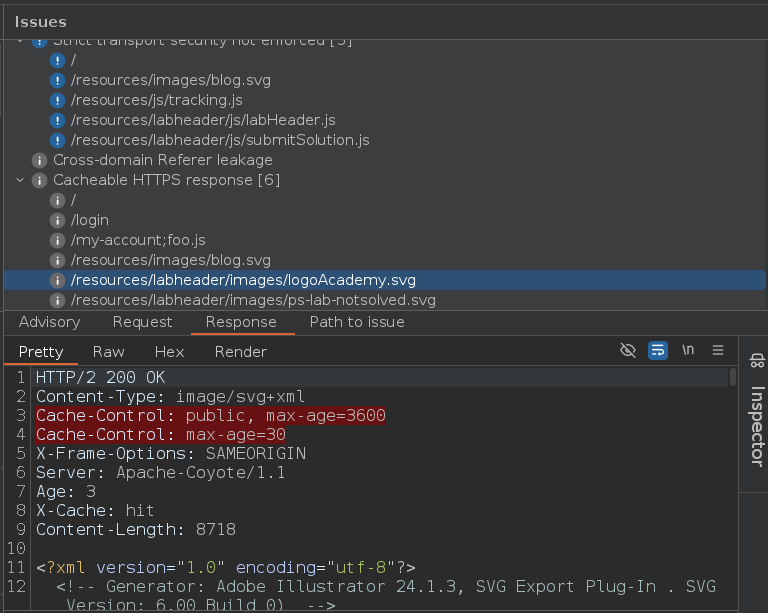This screenshot has height=613, width=768.
Task: Click info icon beside Cross-domain Referer leakage
Action: pyautogui.click(x=39, y=160)
